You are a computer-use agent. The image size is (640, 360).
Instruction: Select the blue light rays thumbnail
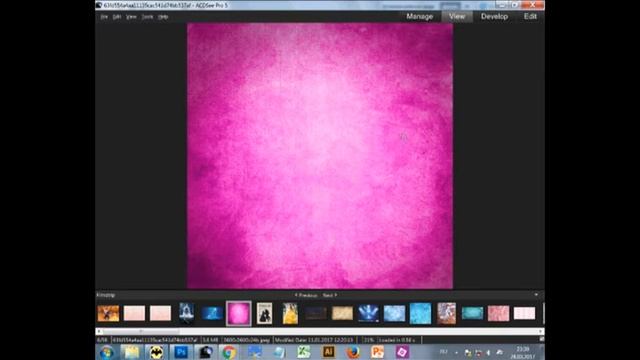tap(368, 313)
